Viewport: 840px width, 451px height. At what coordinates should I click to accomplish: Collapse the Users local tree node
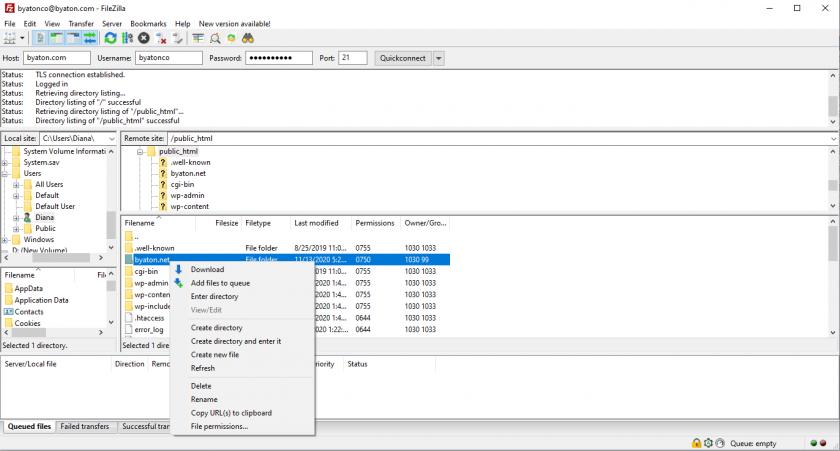click(x=5, y=174)
